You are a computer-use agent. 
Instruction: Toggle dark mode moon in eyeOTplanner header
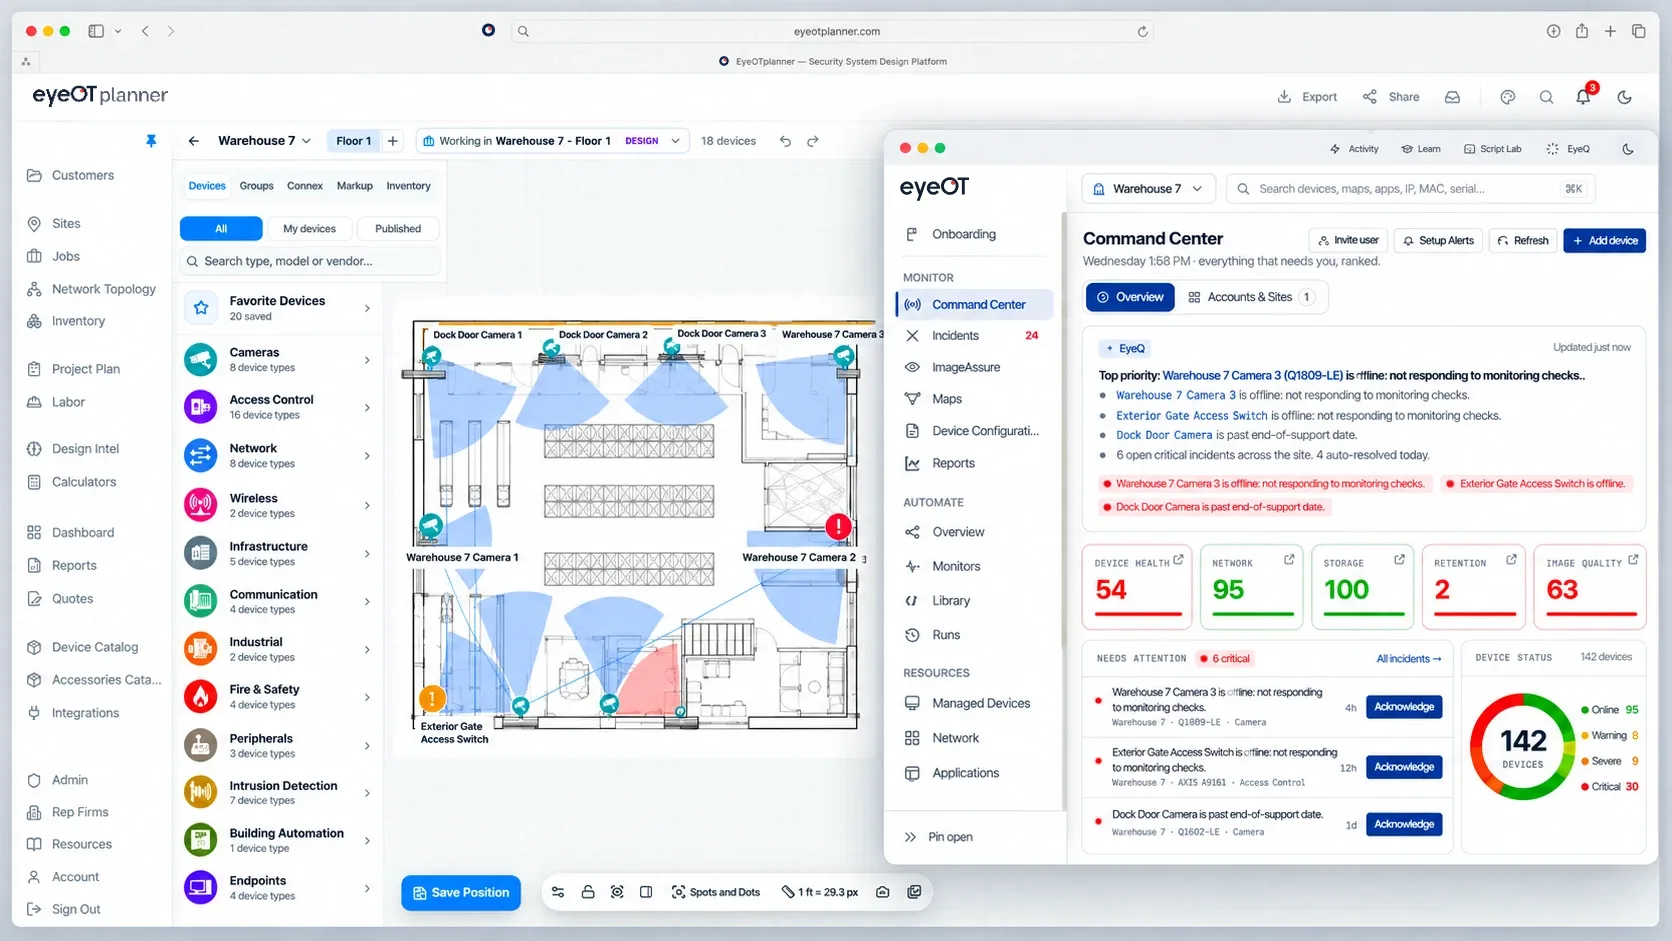[x=1625, y=97]
